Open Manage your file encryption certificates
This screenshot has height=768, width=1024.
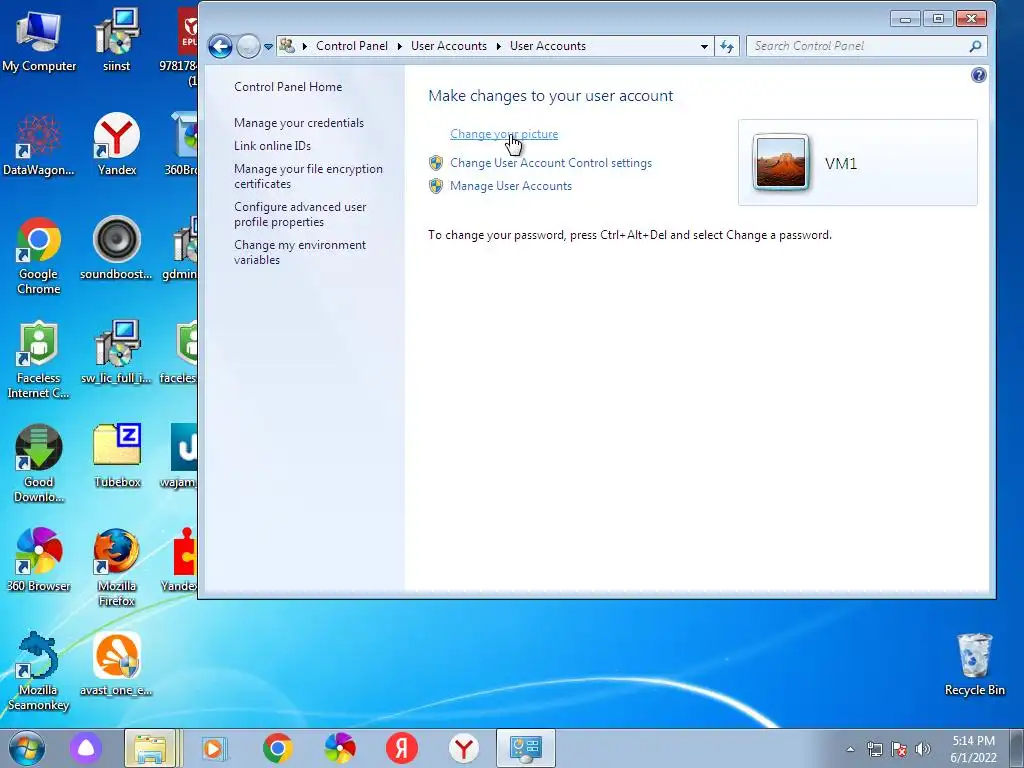click(308, 176)
